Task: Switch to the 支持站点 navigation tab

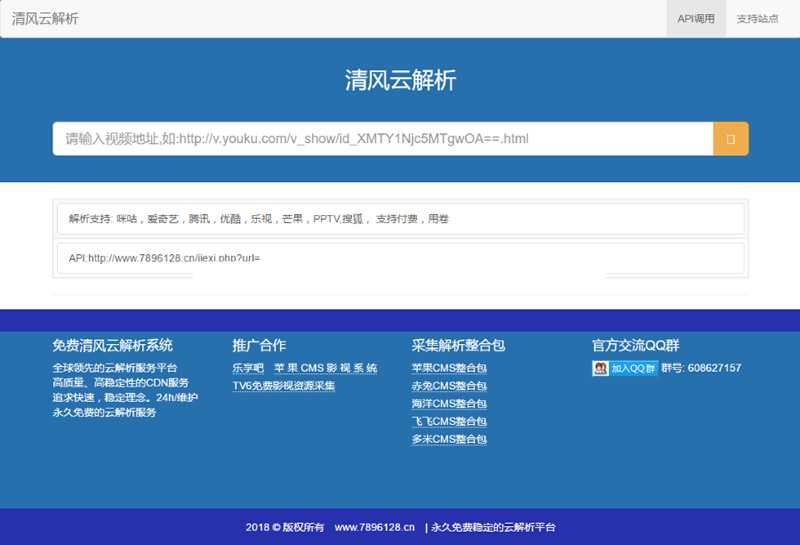Action: [x=757, y=19]
